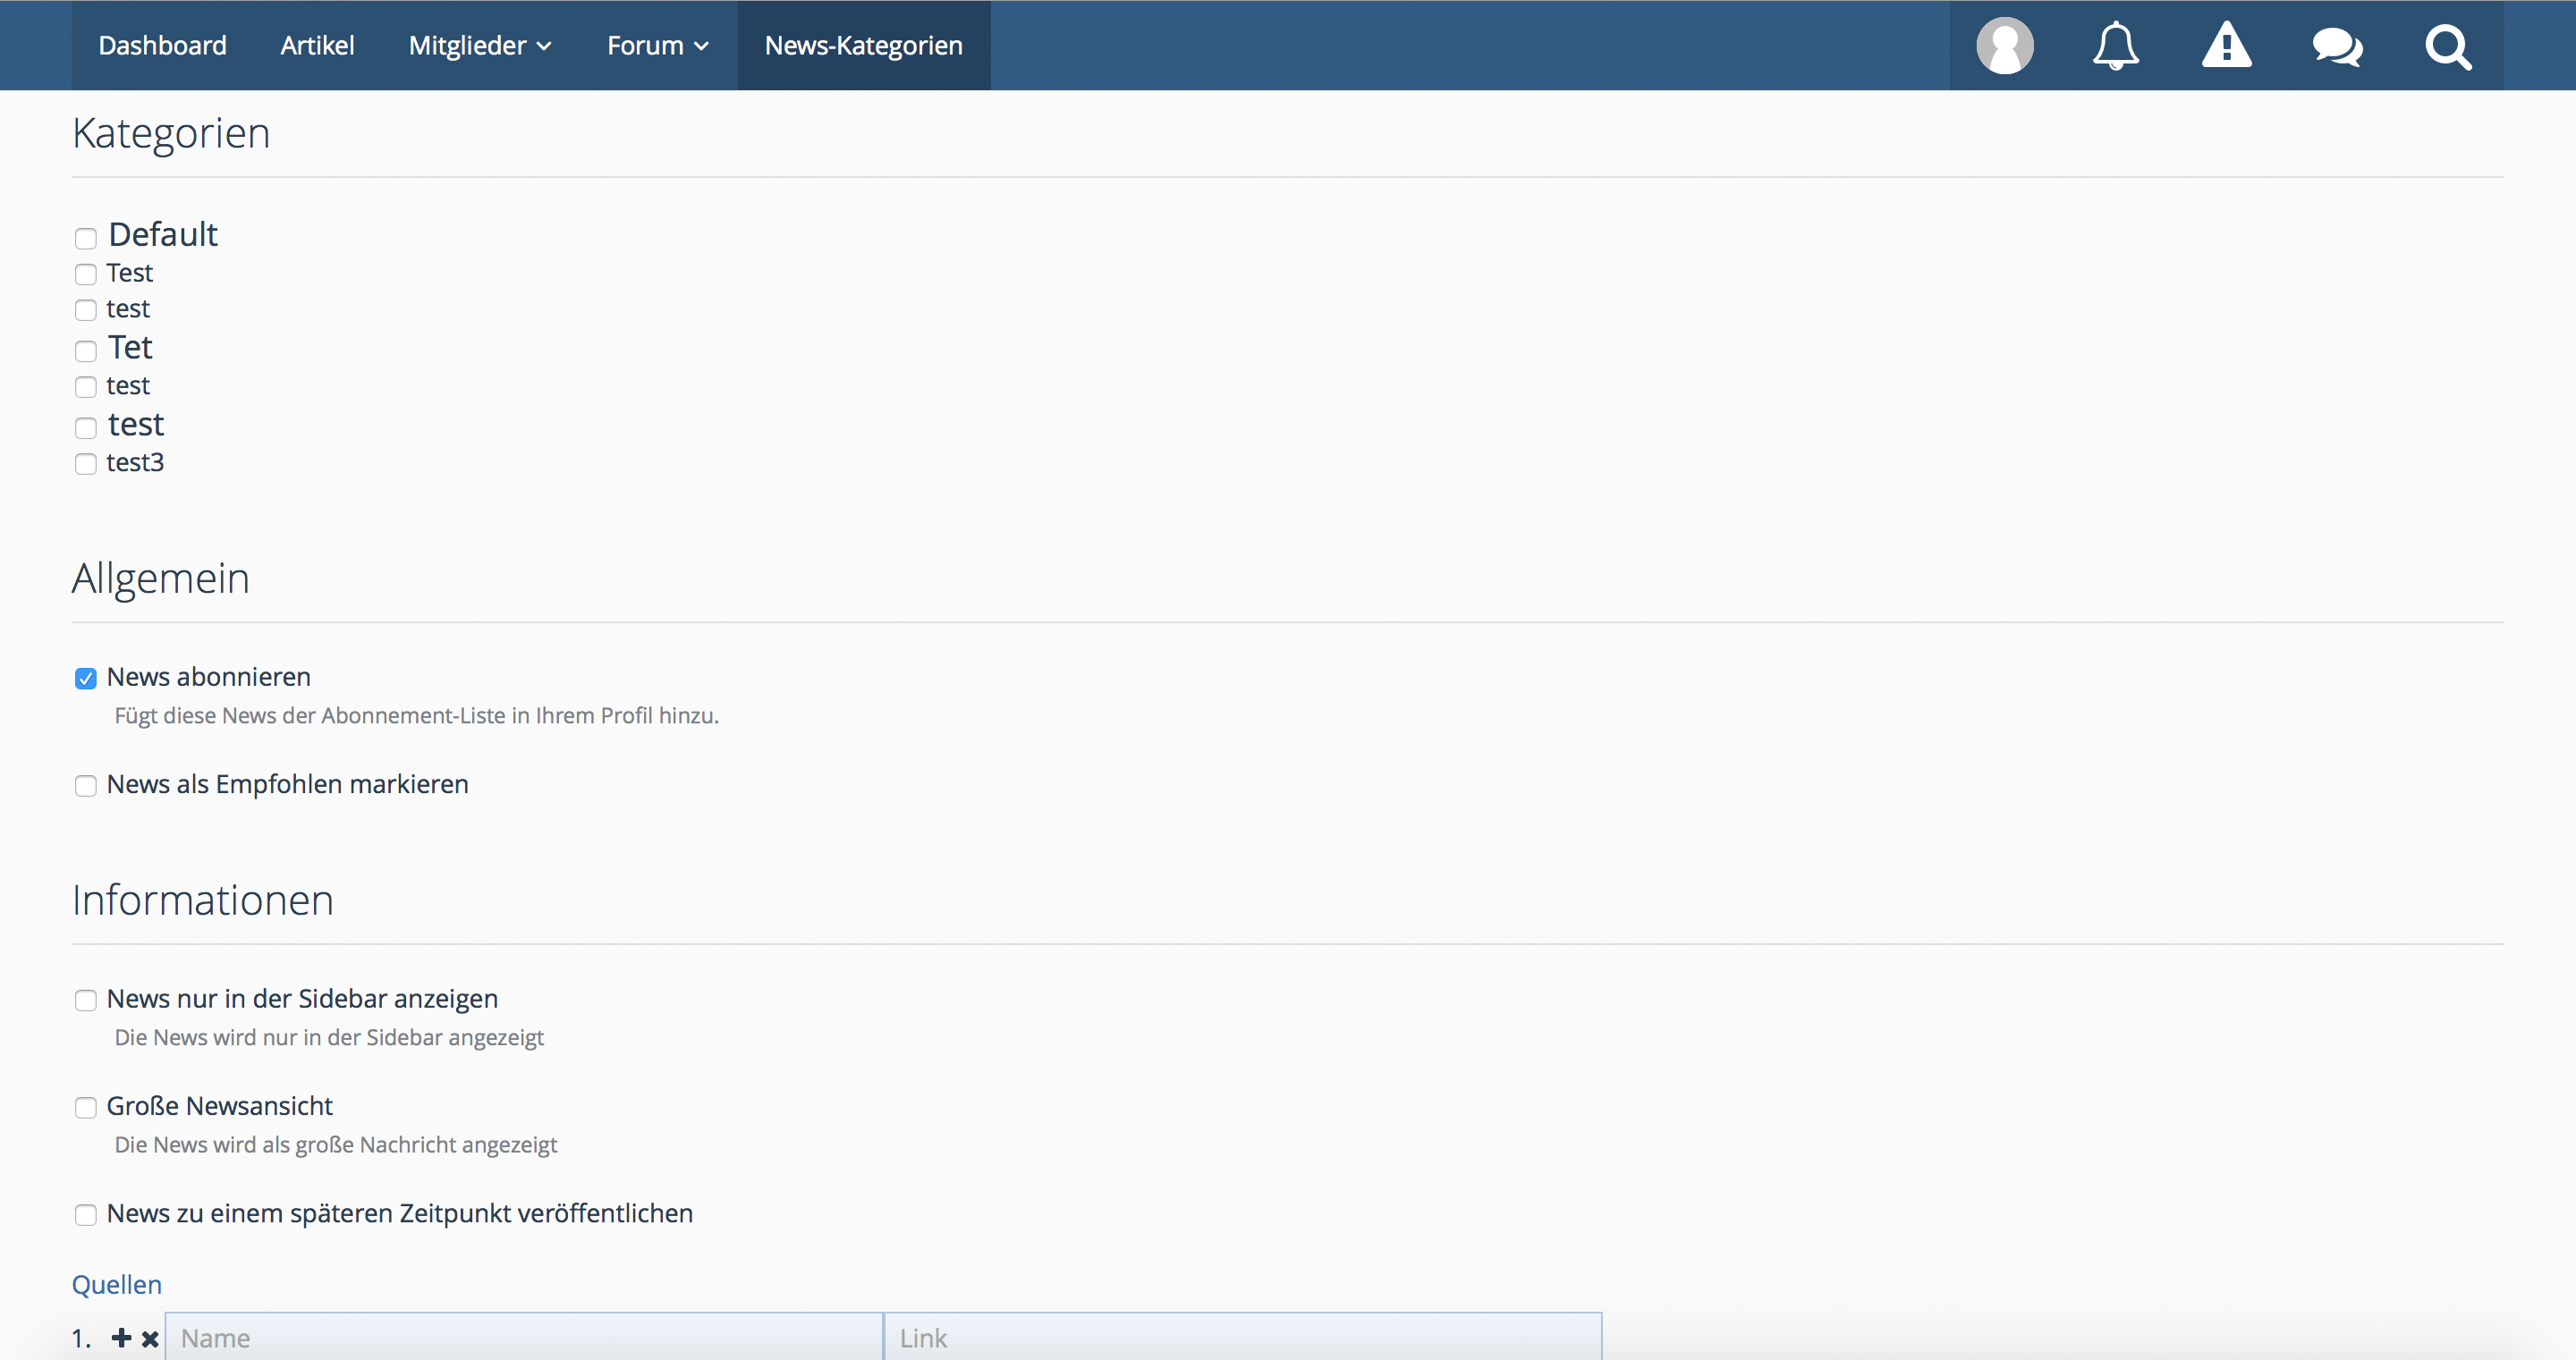
Task: Add a source row with the plus icon
Action: 121,1338
